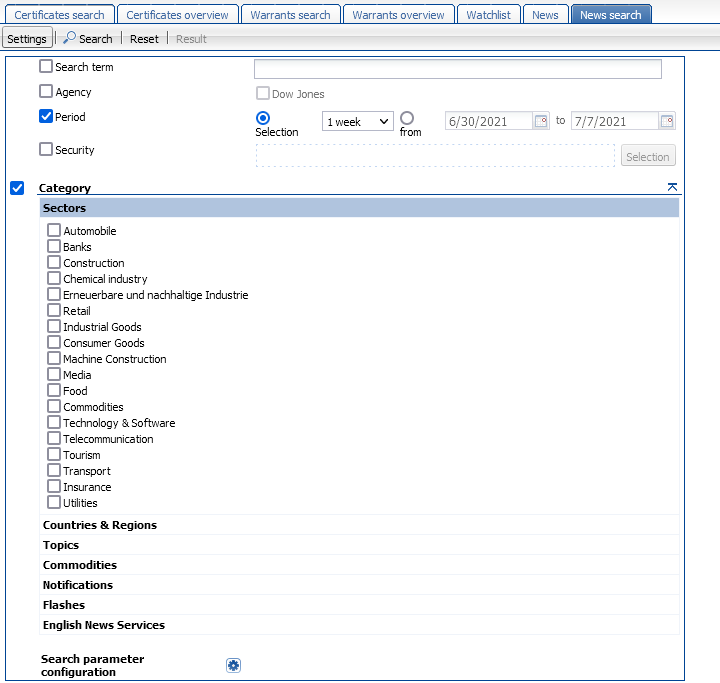Expand the Countries & Regions section
720x683 pixels.
click(99, 525)
